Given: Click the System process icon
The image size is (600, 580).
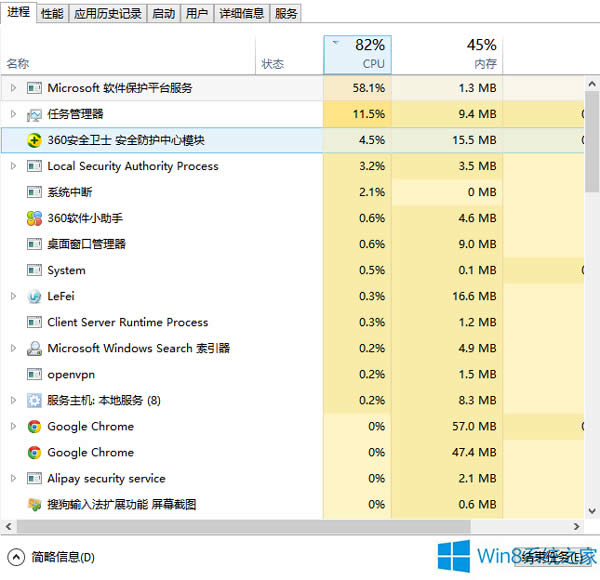Looking at the screenshot, I should (x=34, y=270).
